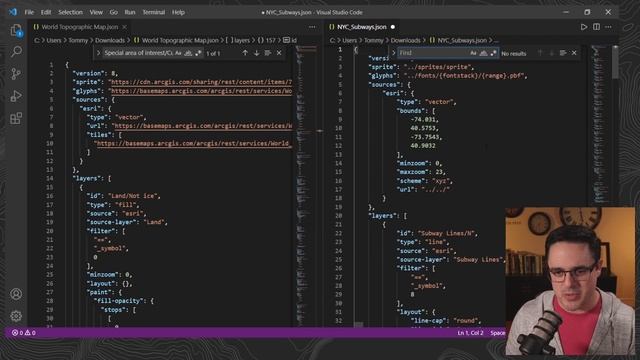Screen dimensions: 640x360
Task: Open the Selection menu
Action: pyautogui.click(x=70, y=12)
